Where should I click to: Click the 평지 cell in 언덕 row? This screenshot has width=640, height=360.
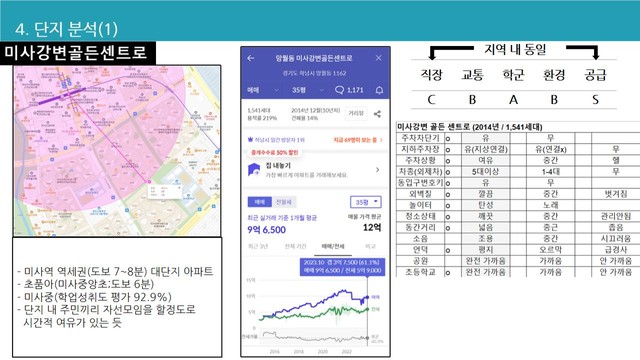(x=485, y=249)
